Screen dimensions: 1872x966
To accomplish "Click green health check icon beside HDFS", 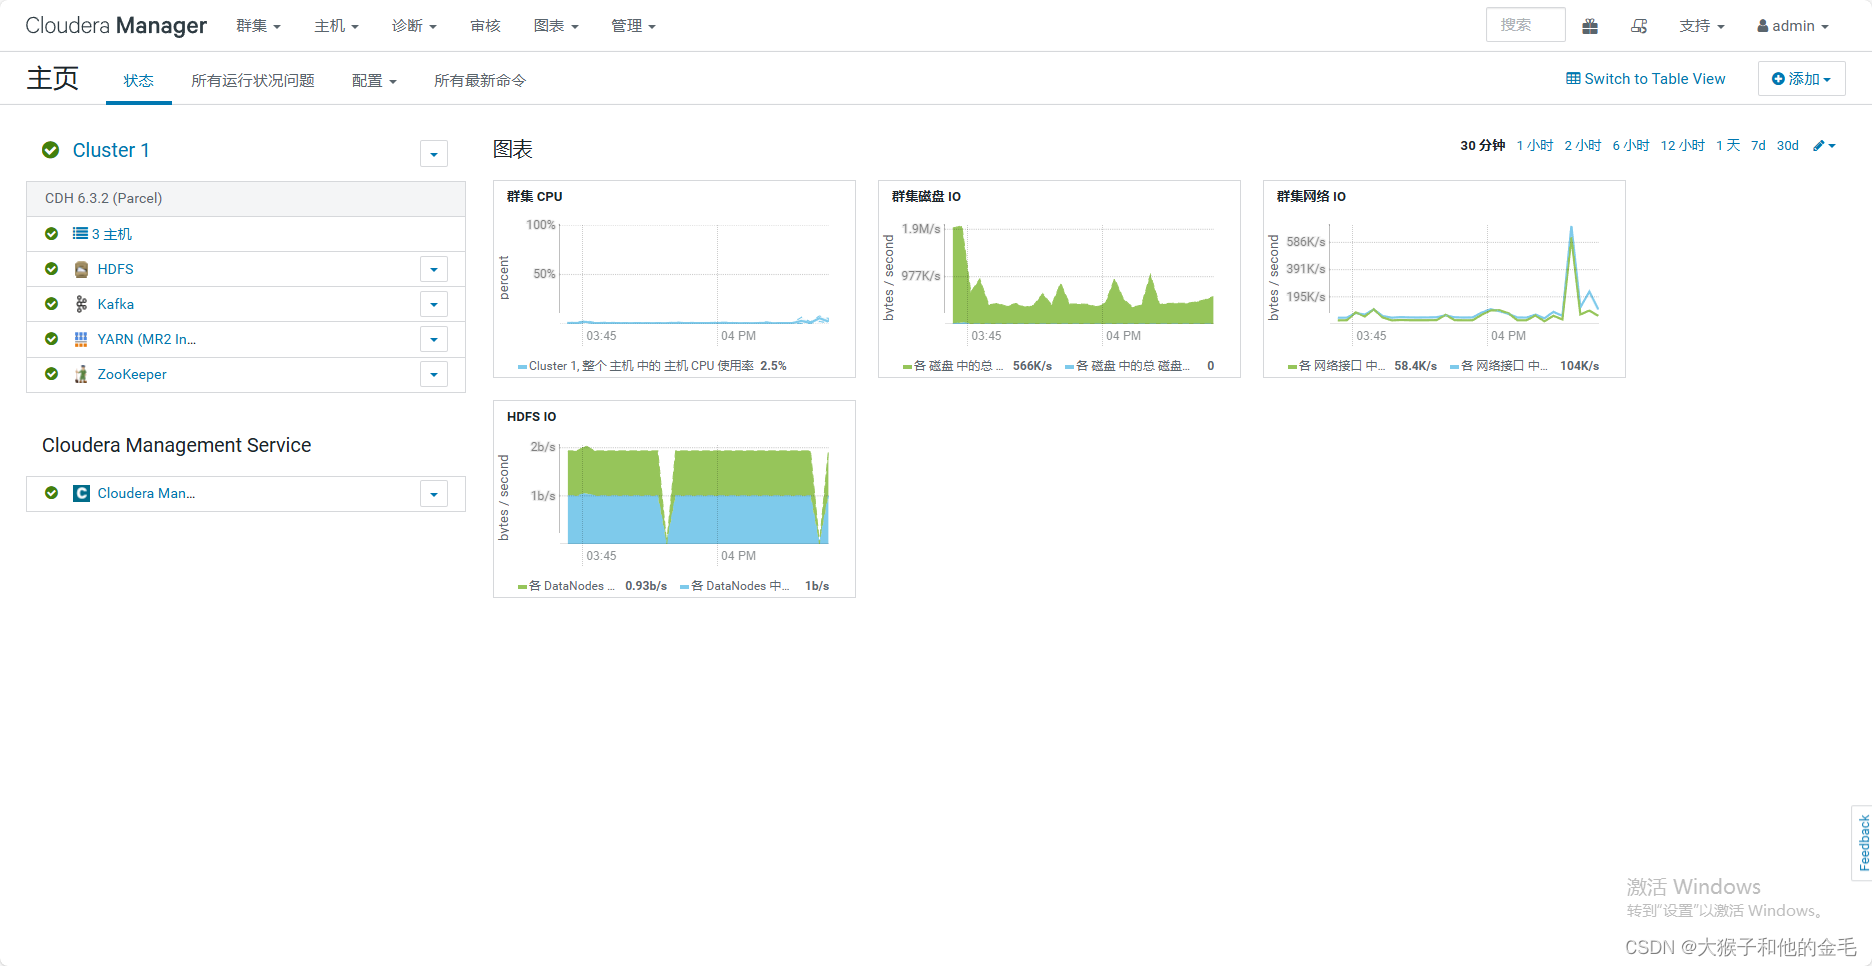I will tap(51, 269).
